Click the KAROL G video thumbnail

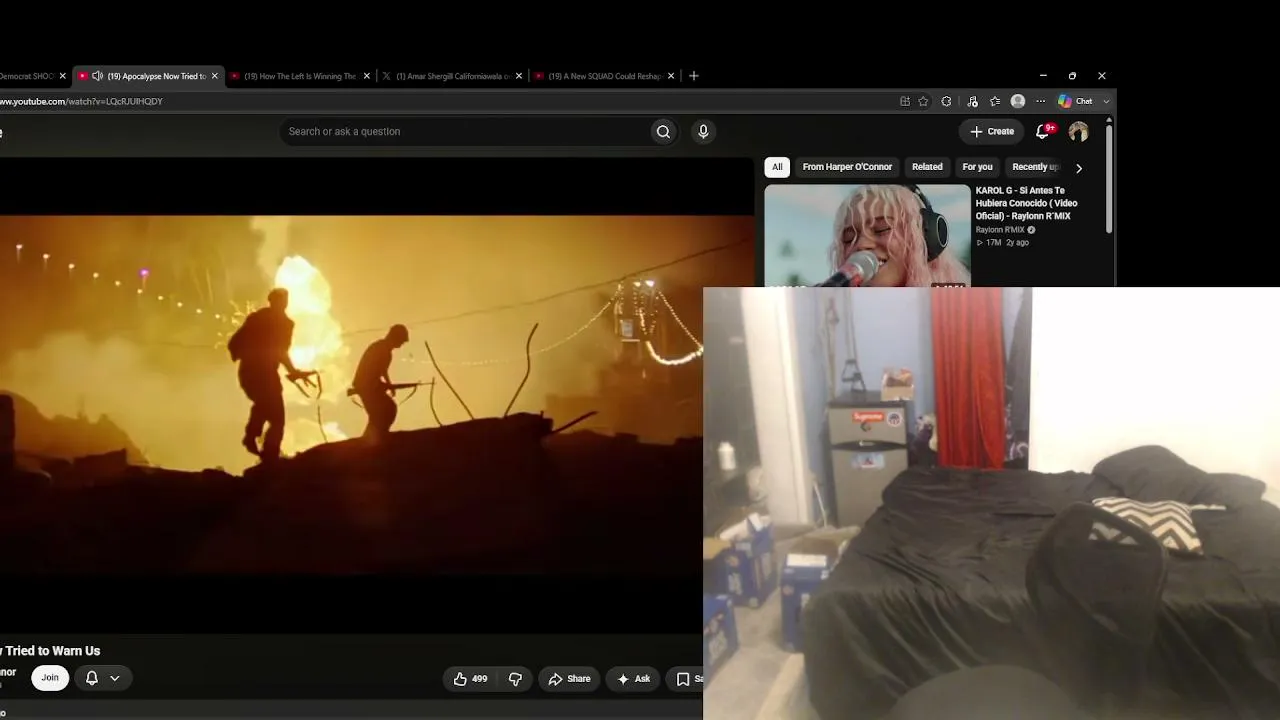point(867,236)
